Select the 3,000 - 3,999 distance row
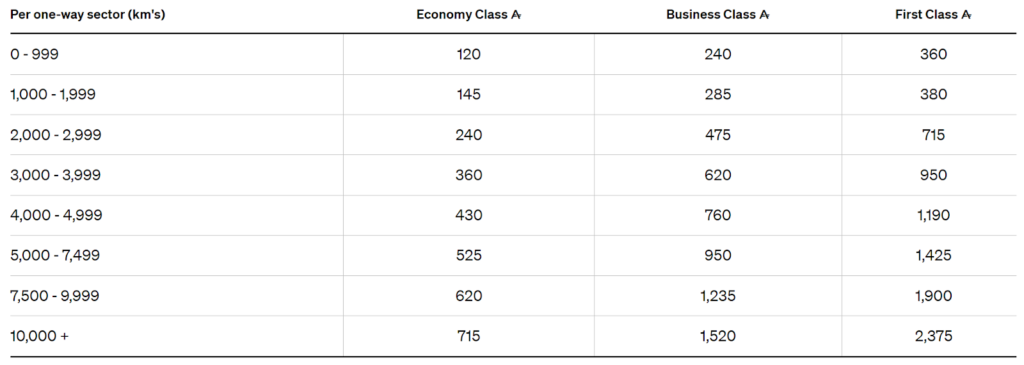 pyautogui.click(x=512, y=175)
